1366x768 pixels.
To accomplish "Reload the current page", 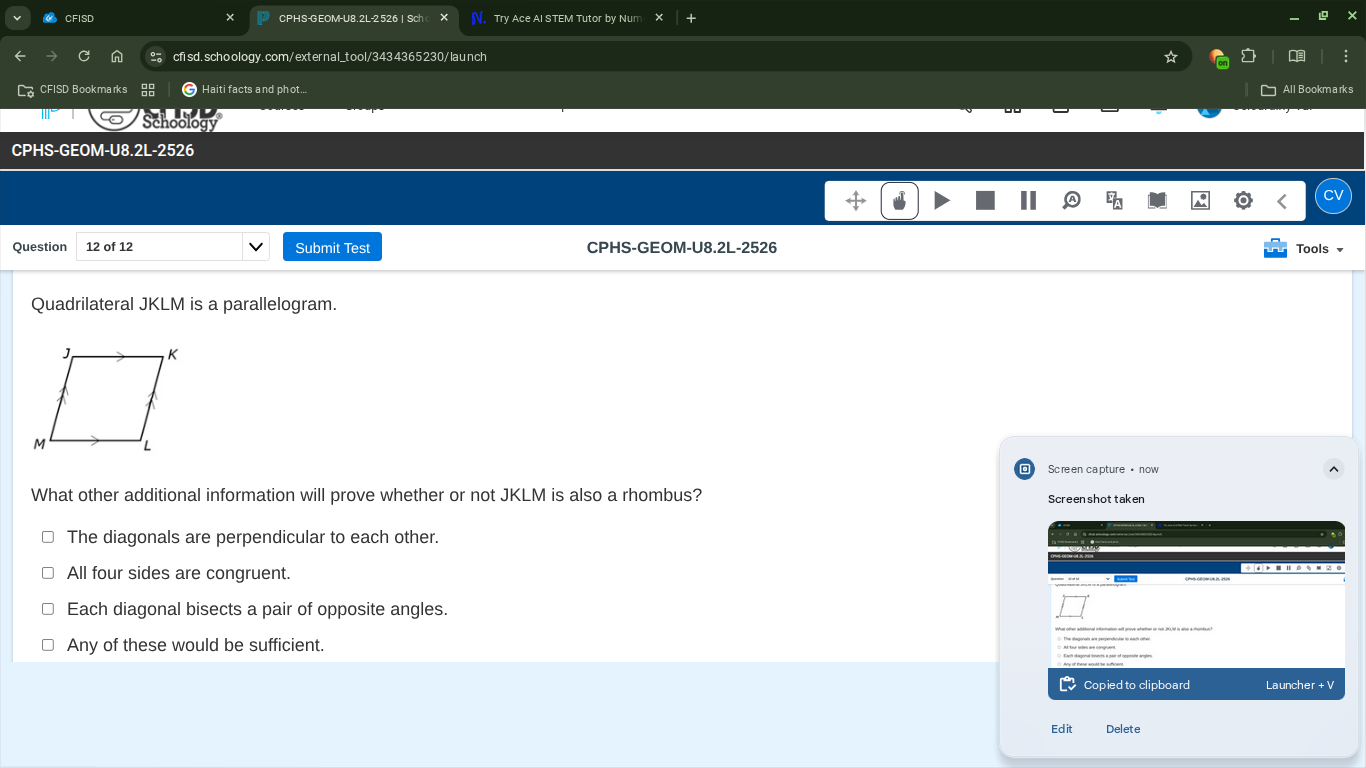I will pyautogui.click(x=84, y=56).
